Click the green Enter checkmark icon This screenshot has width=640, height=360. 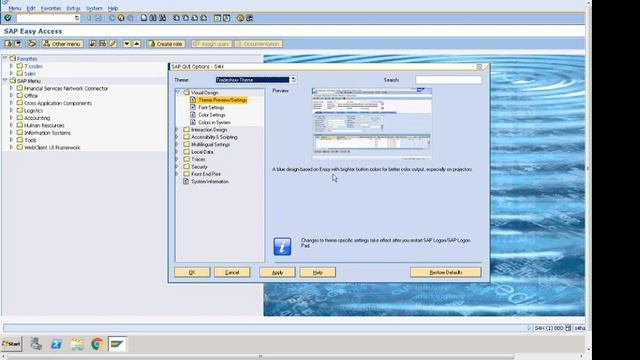click(8, 18)
